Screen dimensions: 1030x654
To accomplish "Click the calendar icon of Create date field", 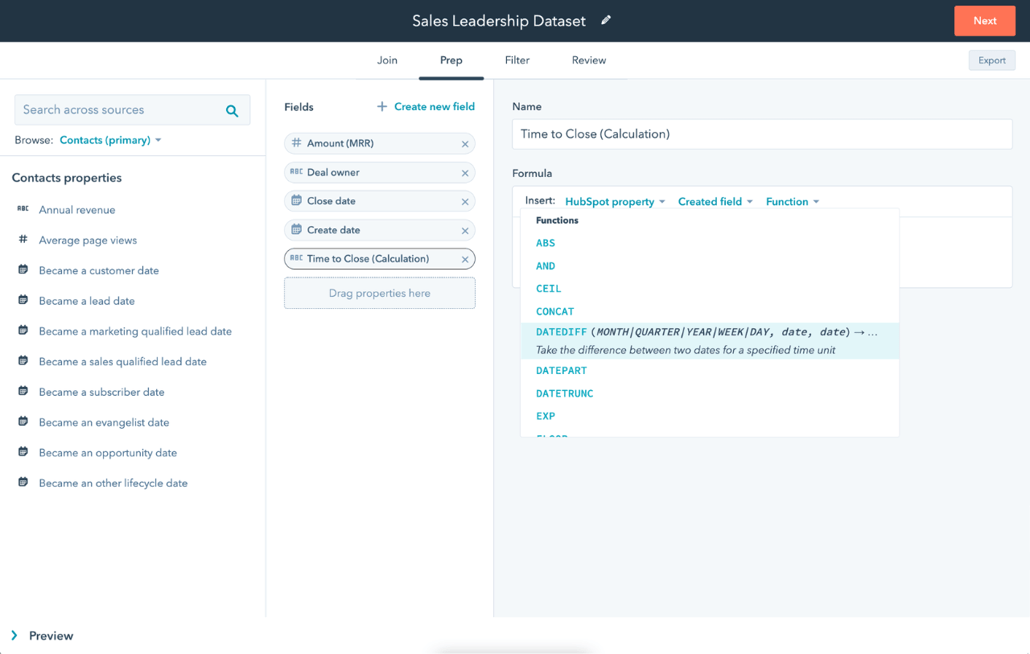I will (296, 229).
